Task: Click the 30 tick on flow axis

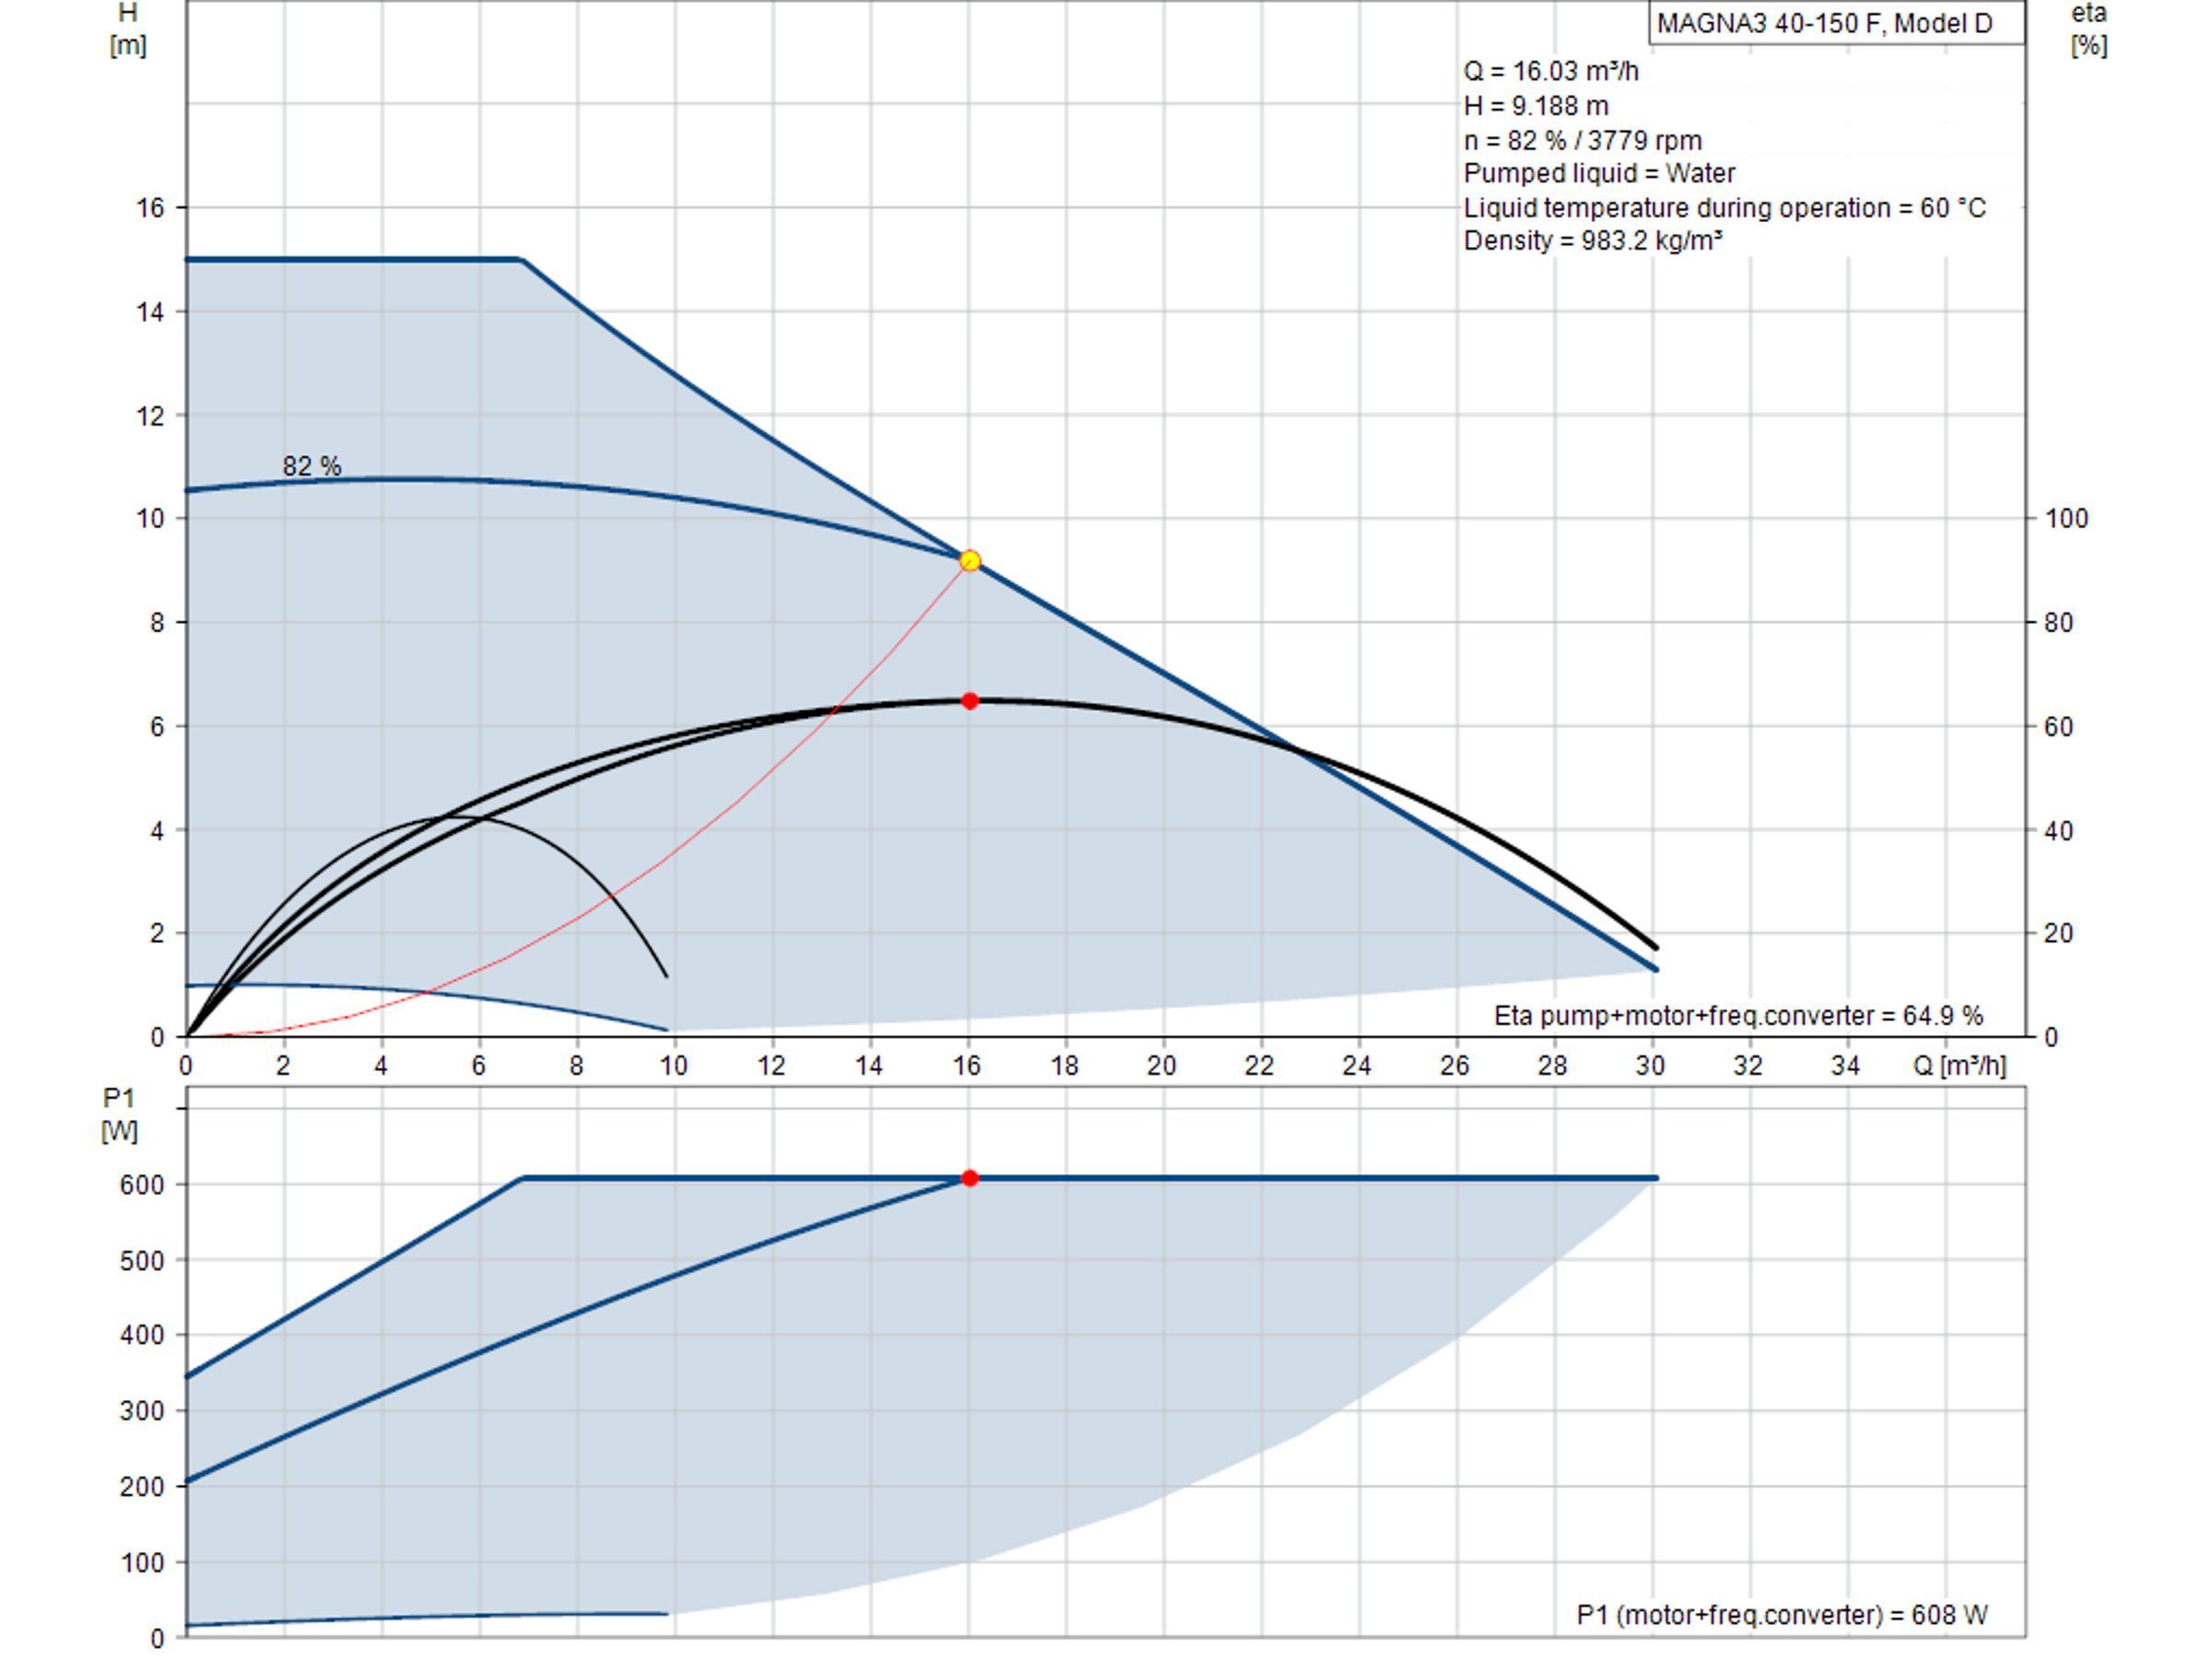Action: click(x=1650, y=1065)
